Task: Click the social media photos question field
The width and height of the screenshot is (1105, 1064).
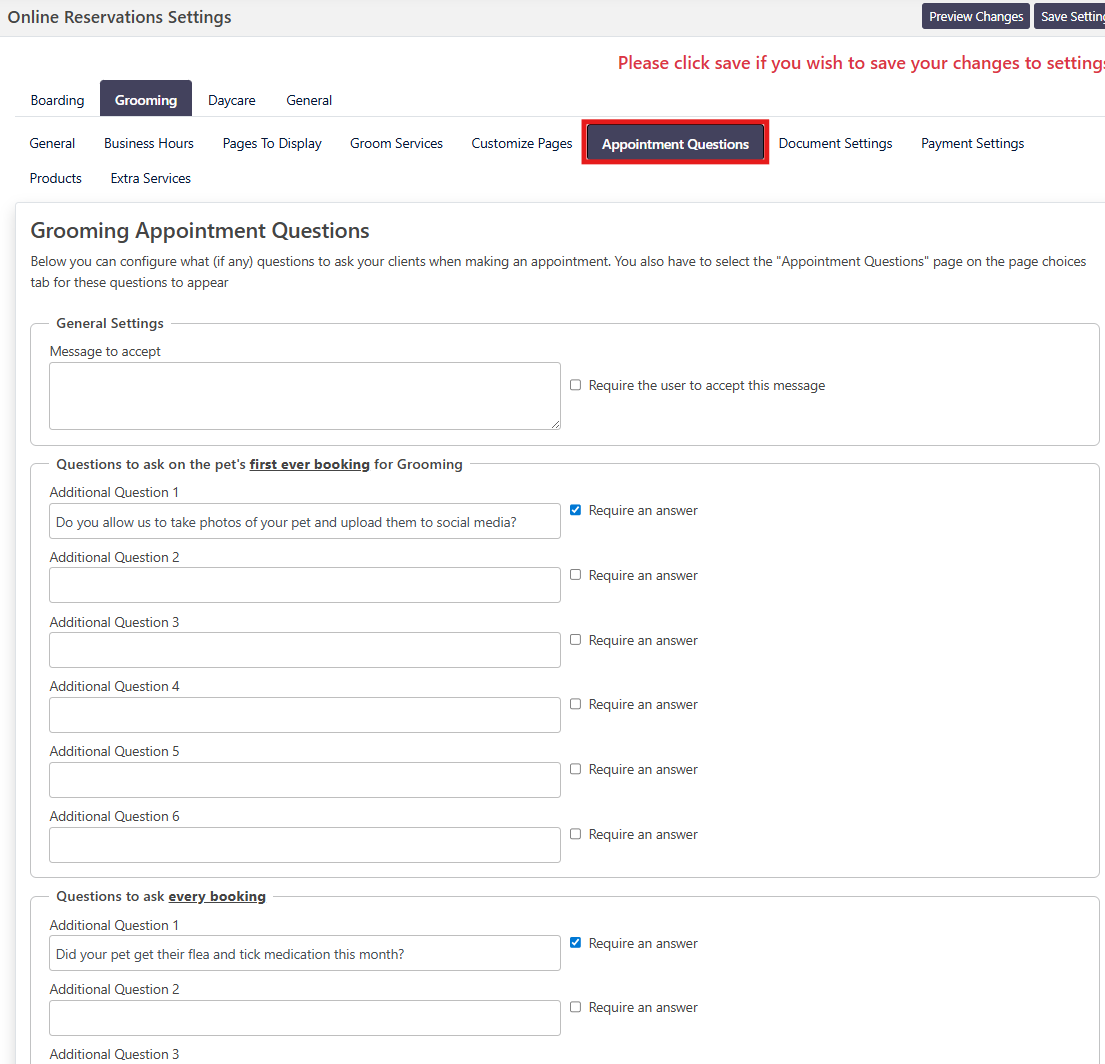Action: pyautogui.click(x=304, y=521)
